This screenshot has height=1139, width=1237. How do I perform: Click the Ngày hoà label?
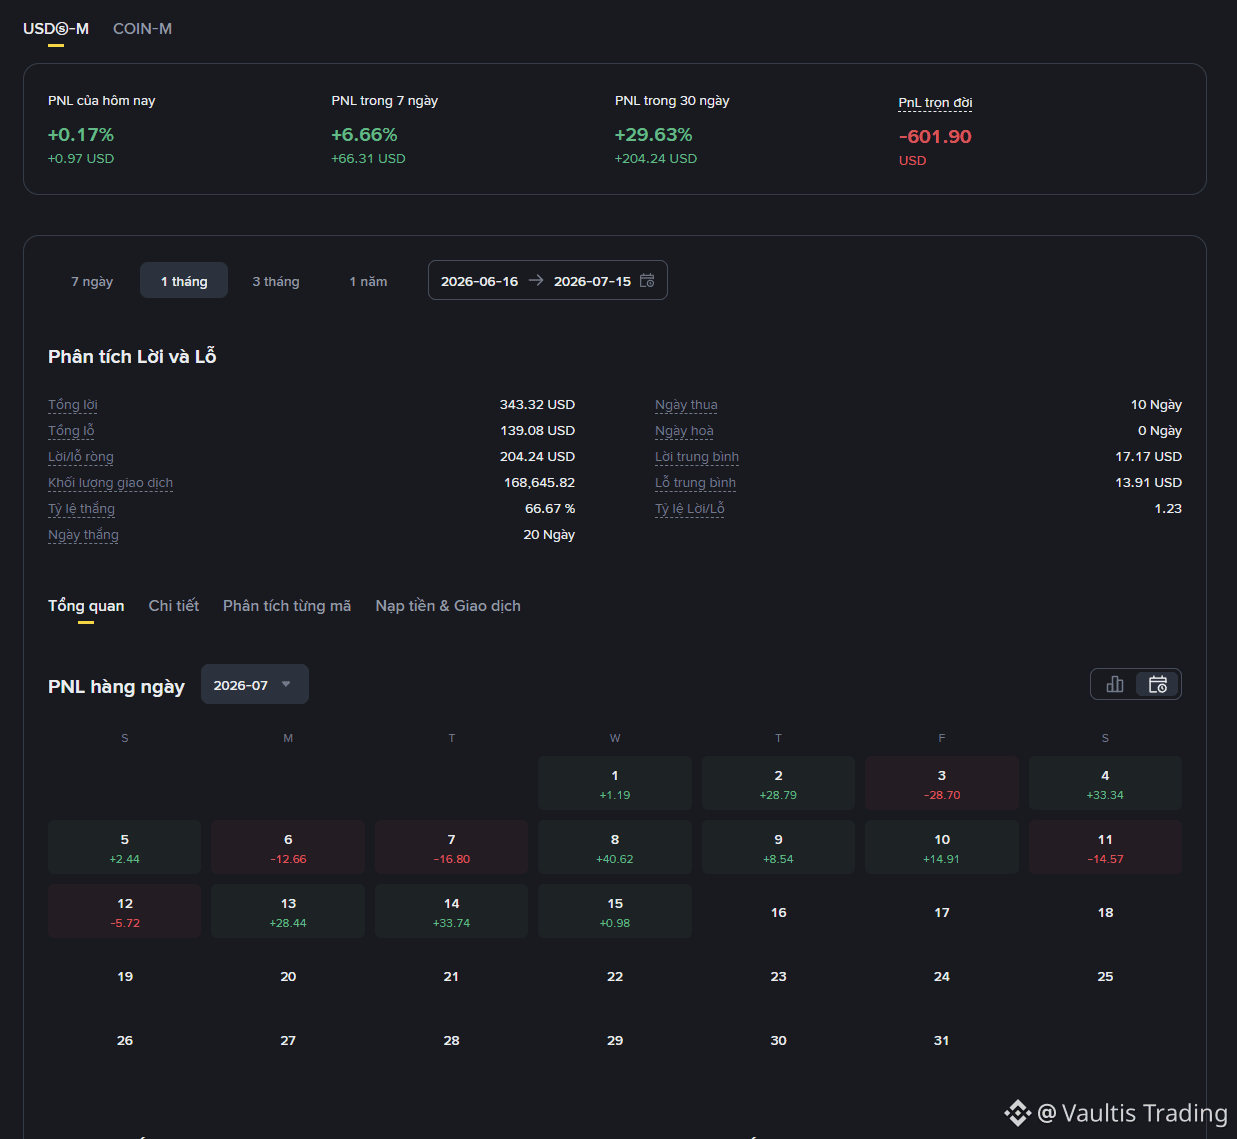point(684,431)
